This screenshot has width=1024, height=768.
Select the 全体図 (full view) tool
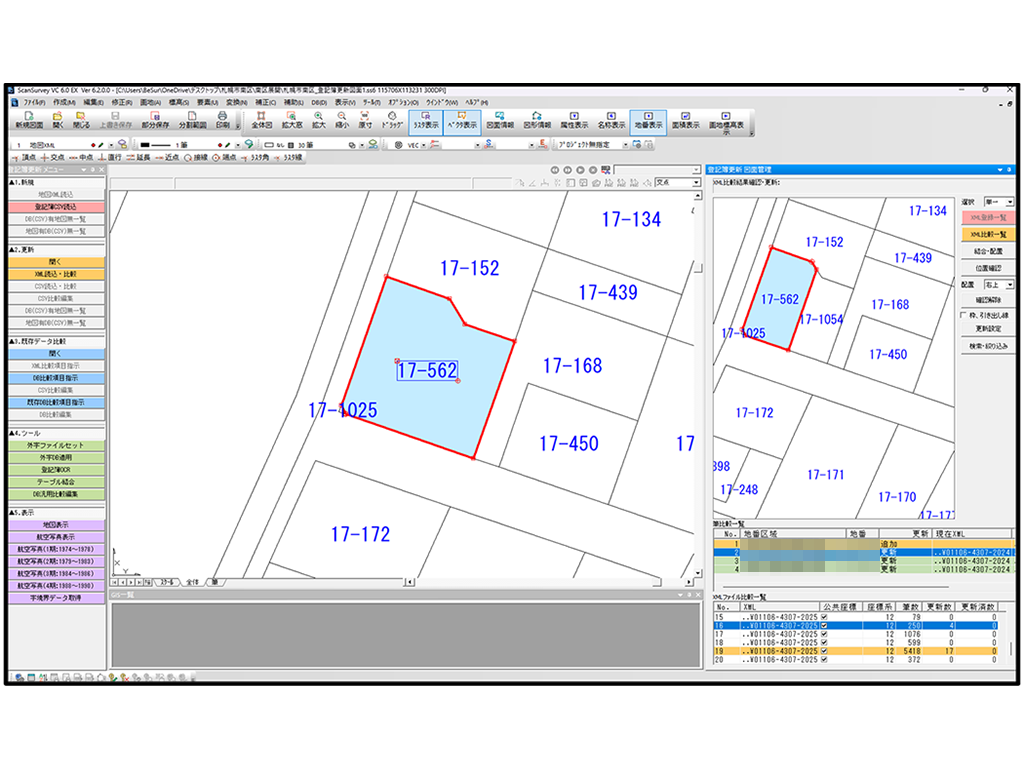[262, 120]
